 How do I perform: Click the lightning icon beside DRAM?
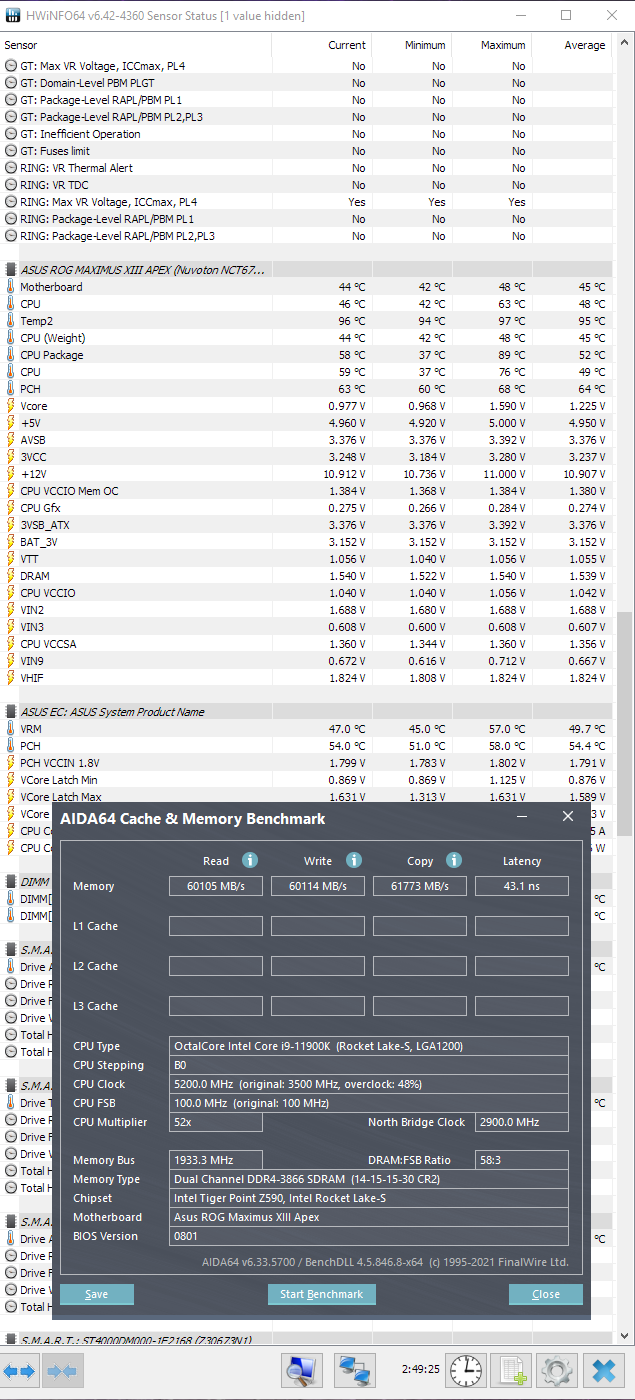pos(10,576)
